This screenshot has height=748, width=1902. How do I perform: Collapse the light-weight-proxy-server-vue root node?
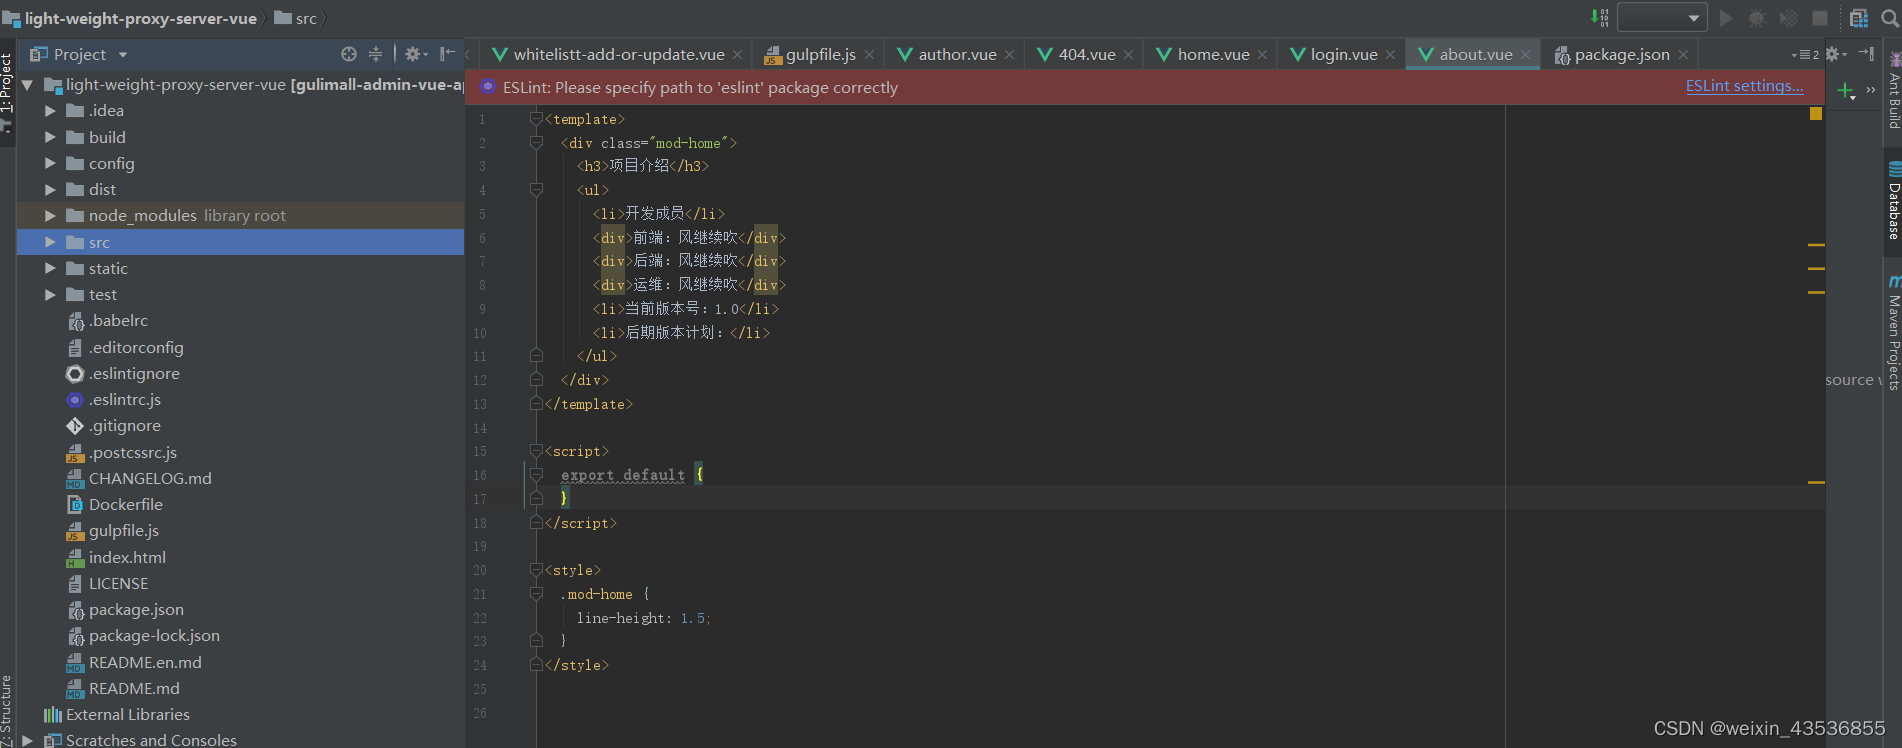pos(28,85)
